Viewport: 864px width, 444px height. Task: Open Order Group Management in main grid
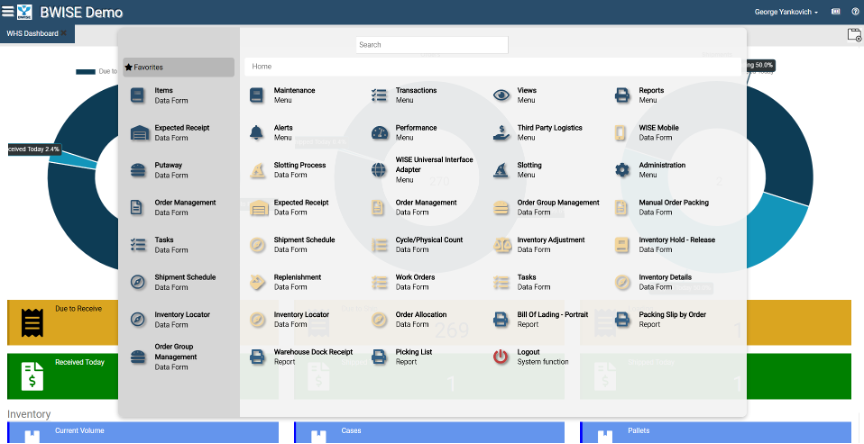pyautogui.click(x=546, y=208)
